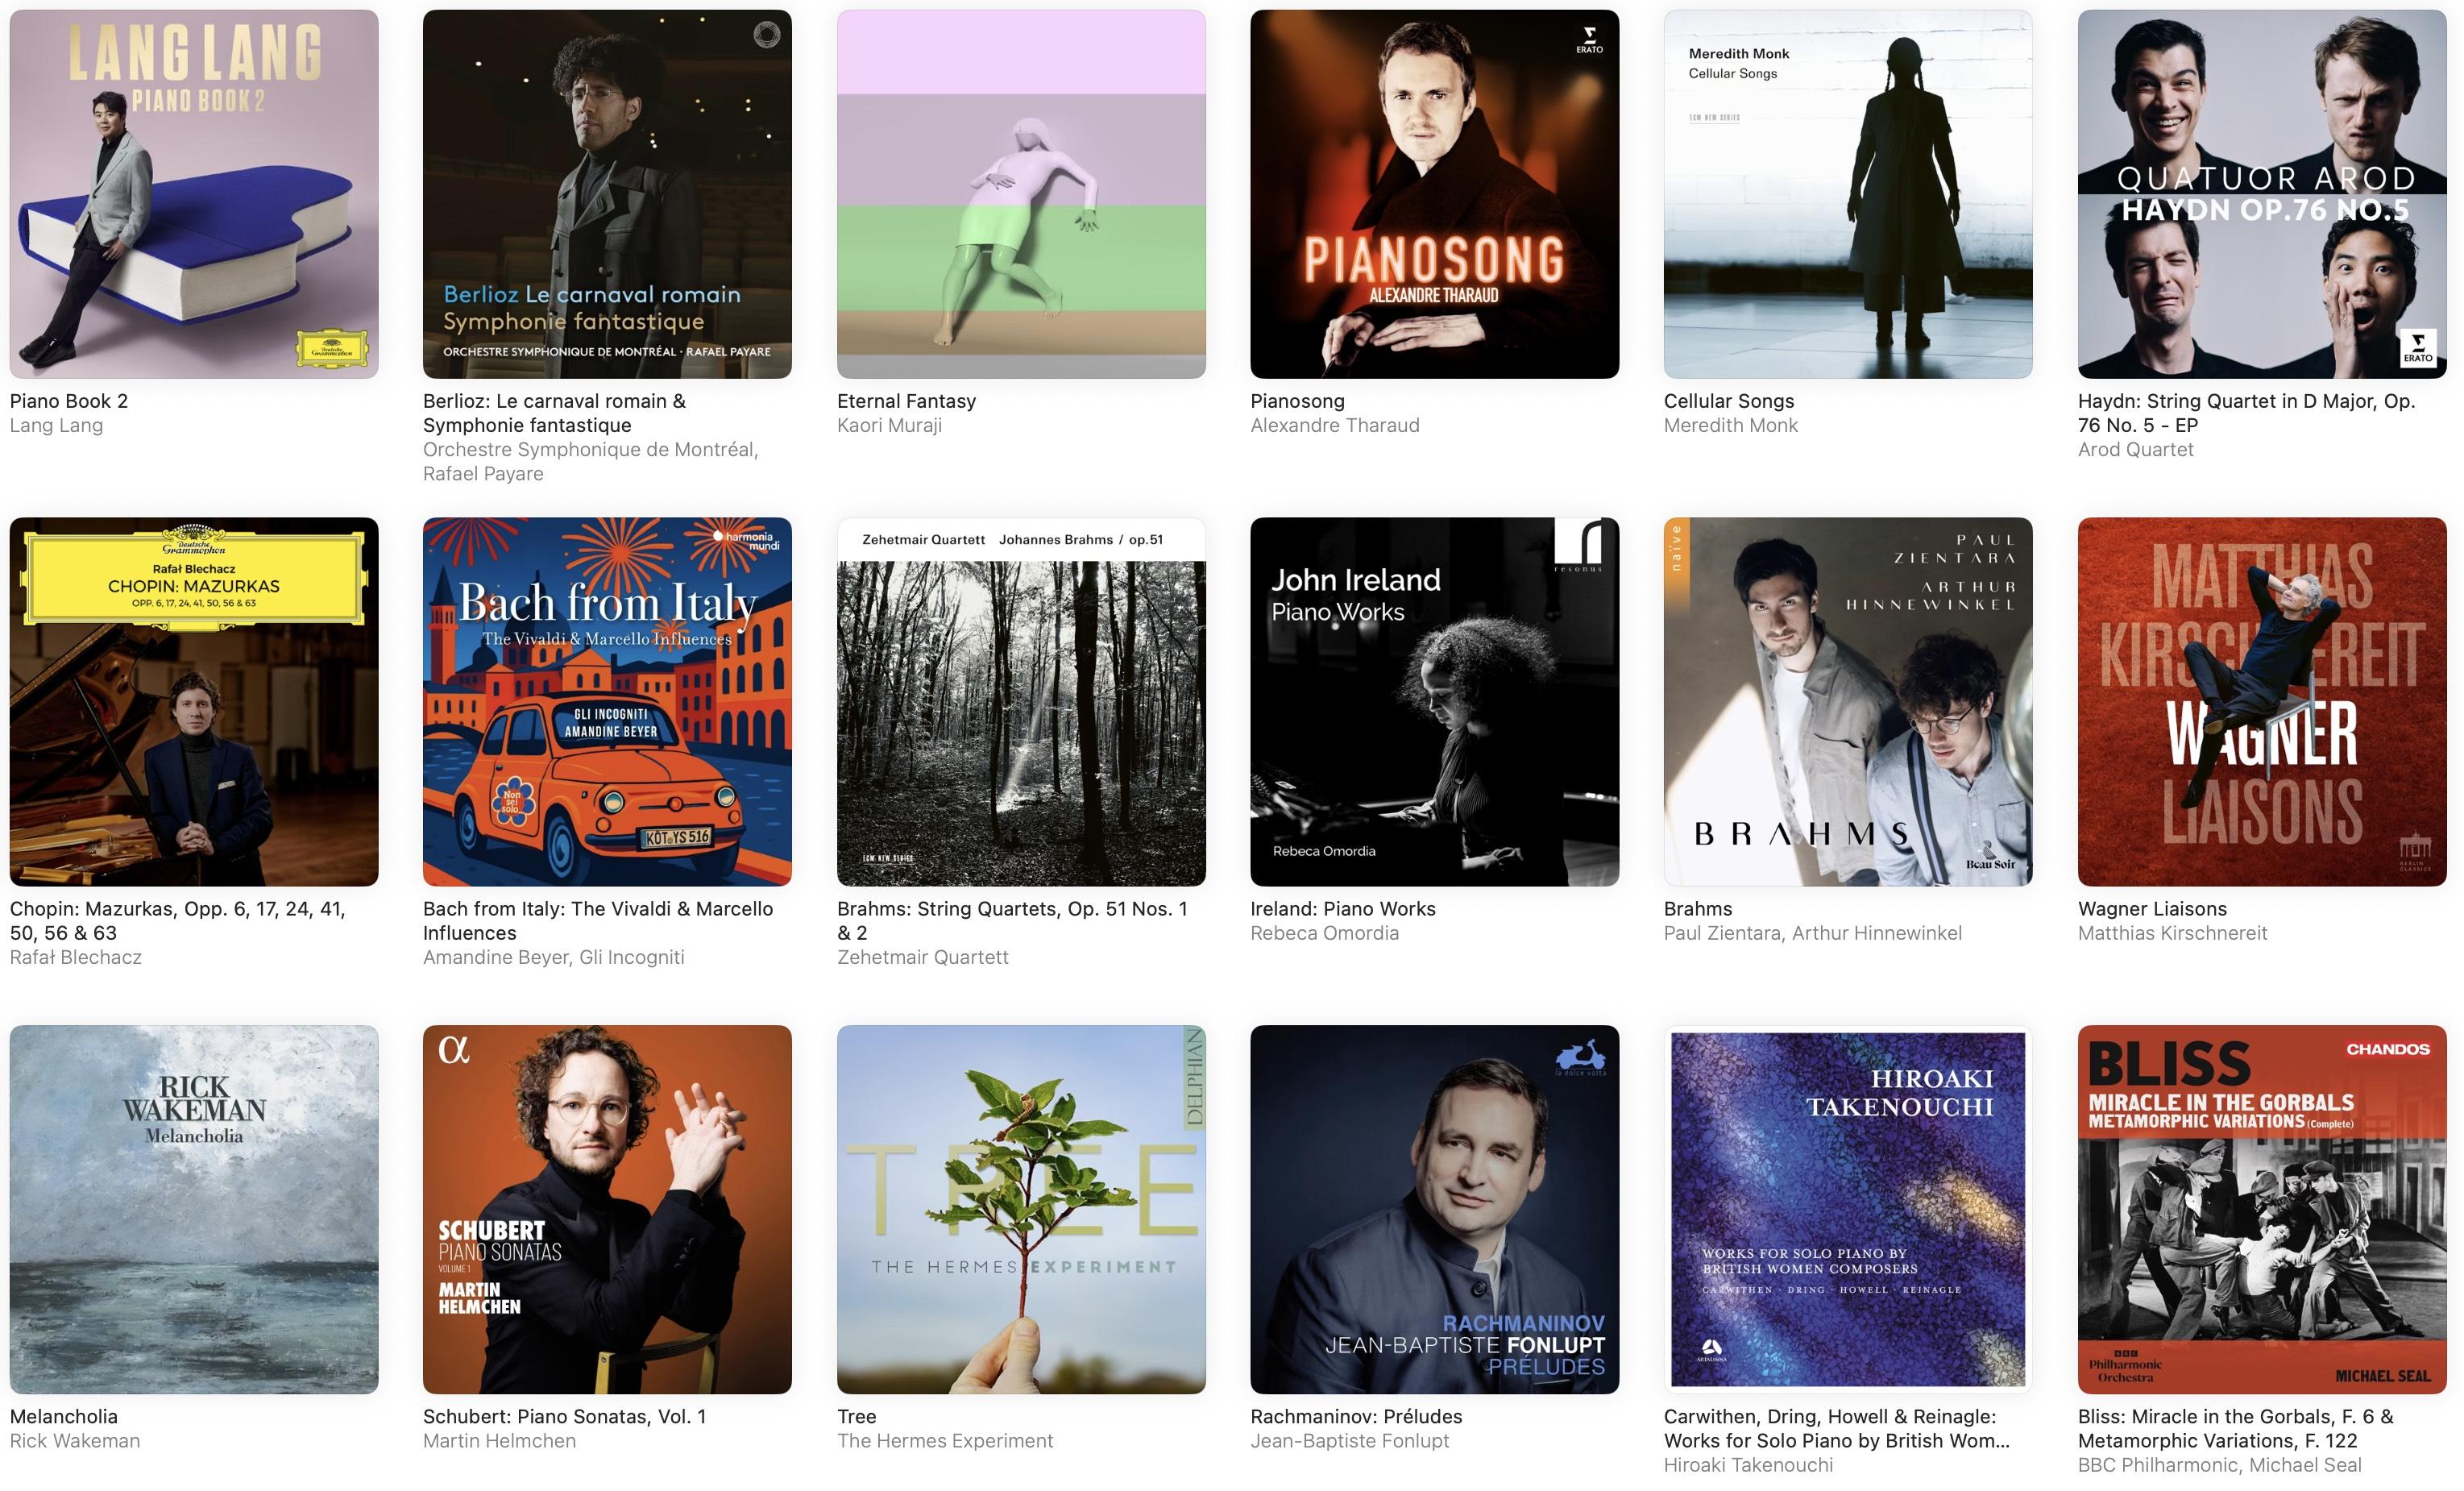Image resolution: width=2464 pixels, height=1491 pixels.
Task: Select the Eternal Fantasy album cover
Action: click(x=1021, y=194)
